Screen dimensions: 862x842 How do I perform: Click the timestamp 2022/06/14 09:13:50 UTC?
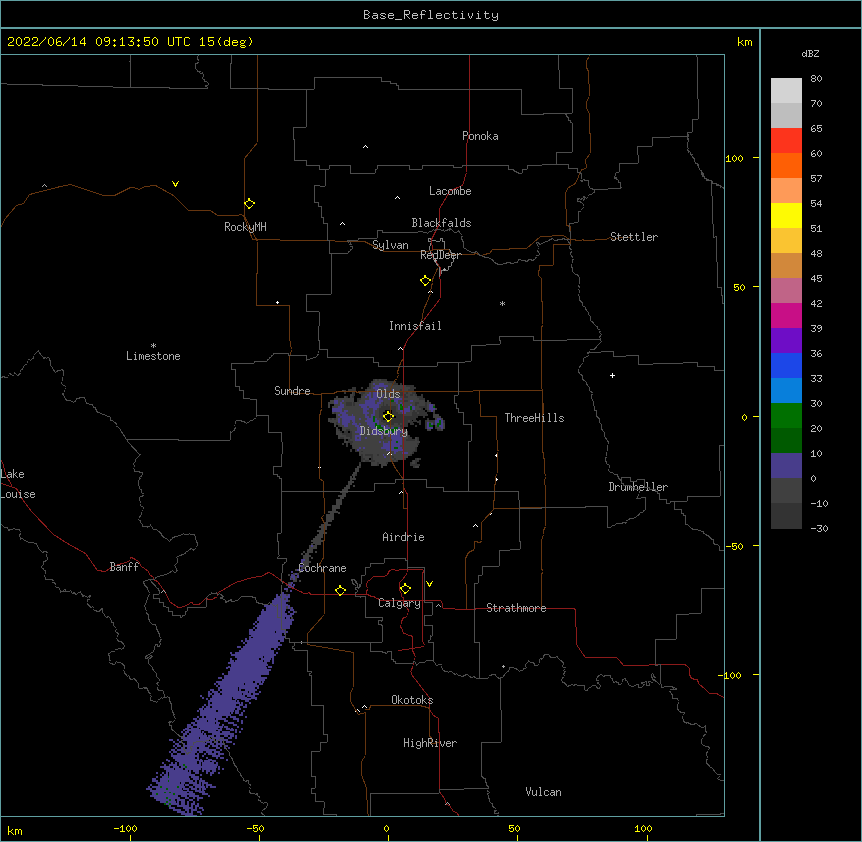coord(98,42)
